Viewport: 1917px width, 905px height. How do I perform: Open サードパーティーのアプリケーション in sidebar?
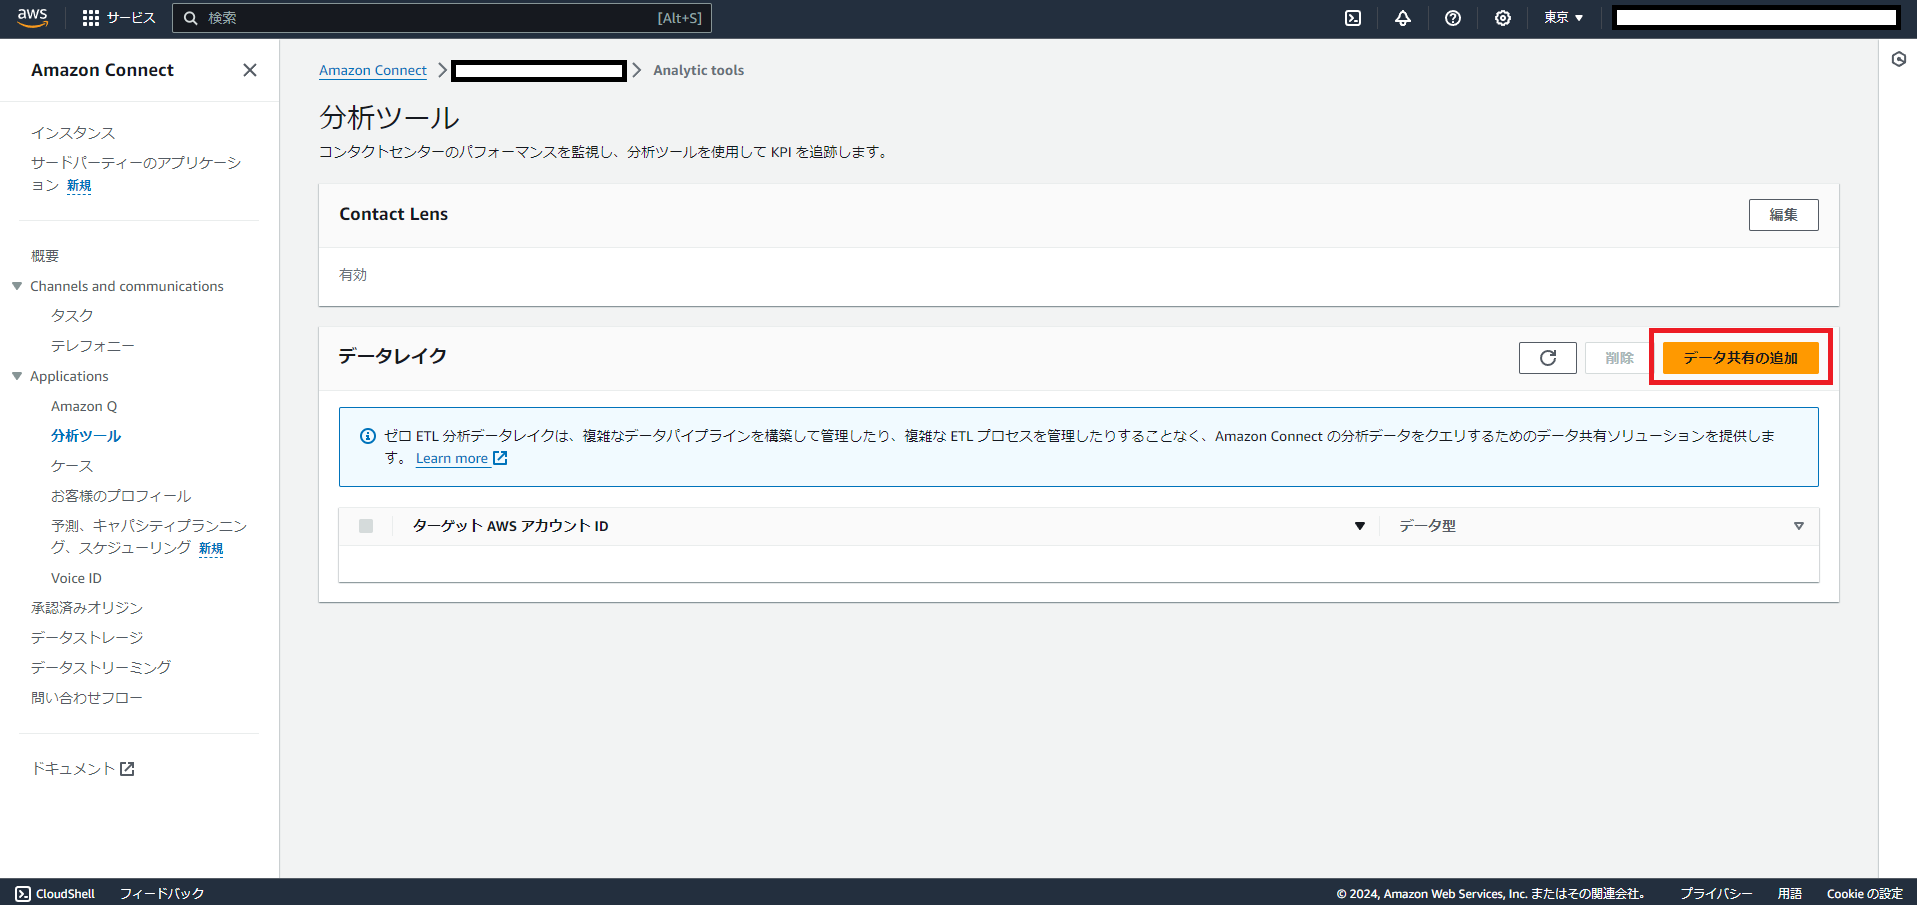point(136,174)
